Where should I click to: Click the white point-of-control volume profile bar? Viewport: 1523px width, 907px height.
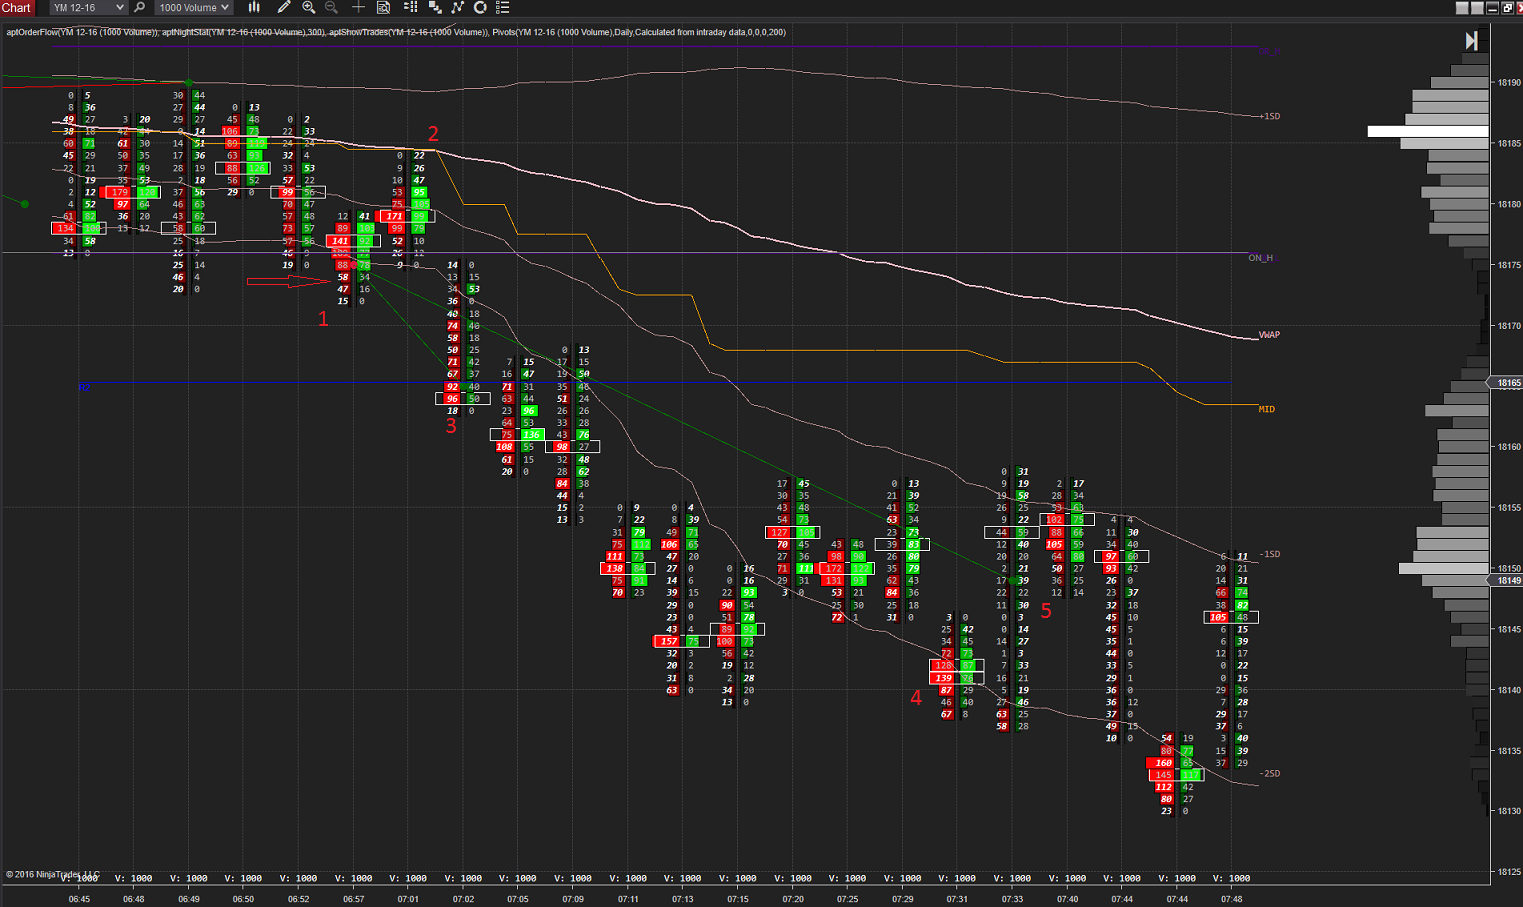(1428, 131)
